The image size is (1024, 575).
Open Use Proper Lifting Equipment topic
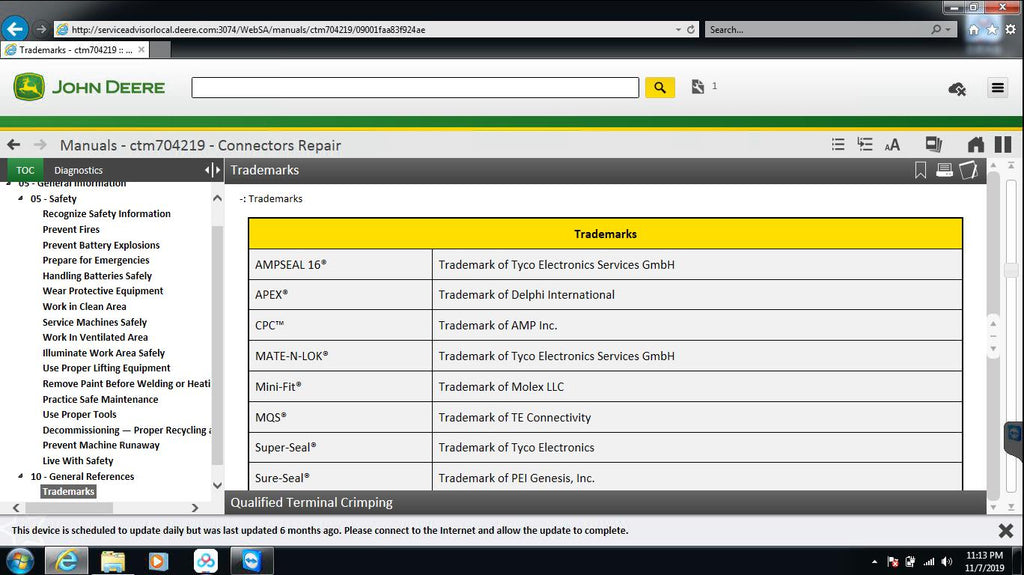click(x=106, y=368)
